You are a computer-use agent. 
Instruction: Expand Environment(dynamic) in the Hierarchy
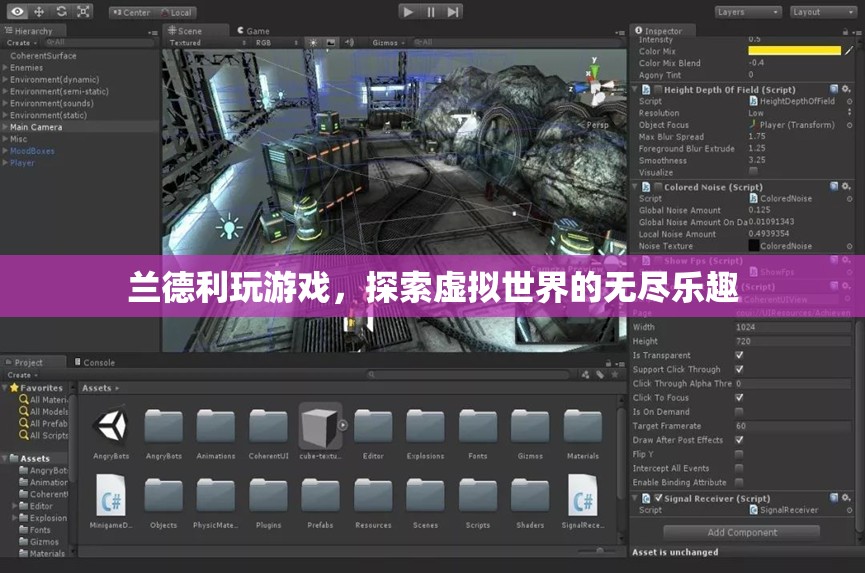pos(5,79)
